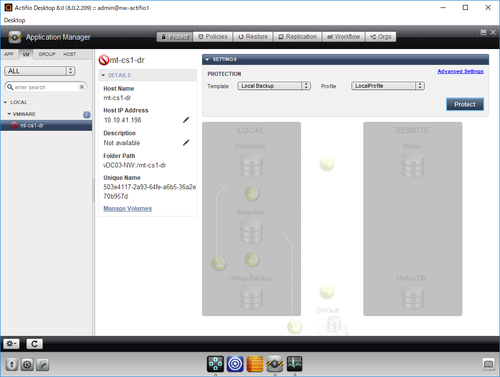Click the 10.10.41.198 IP address text
The height and width of the screenshot is (377, 500).
pyautogui.click(x=122, y=120)
